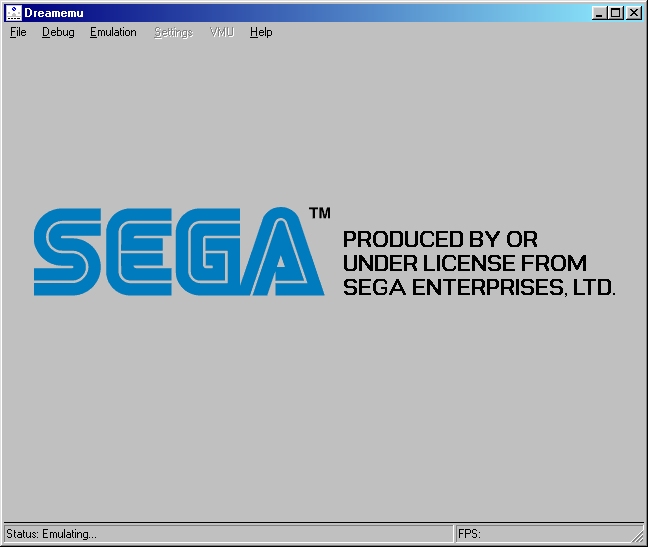Click the 'UNDER LICENSE FROM' text line
Viewport: 648px width, 547px height.
click(x=465, y=263)
